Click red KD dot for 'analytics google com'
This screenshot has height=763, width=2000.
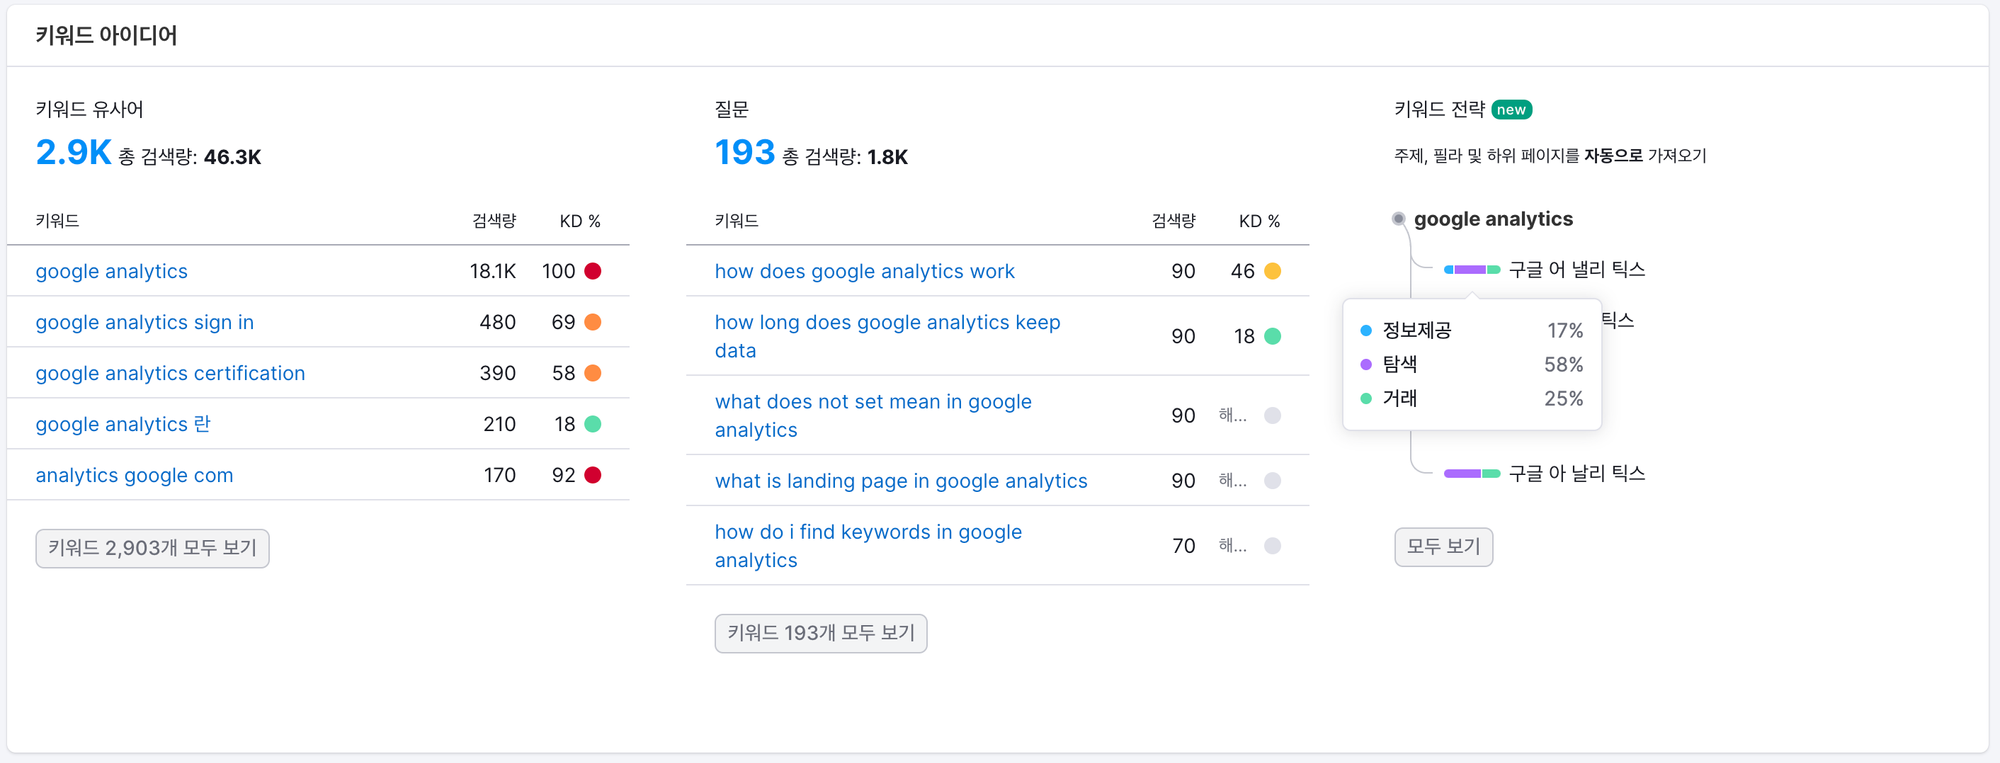593,475
